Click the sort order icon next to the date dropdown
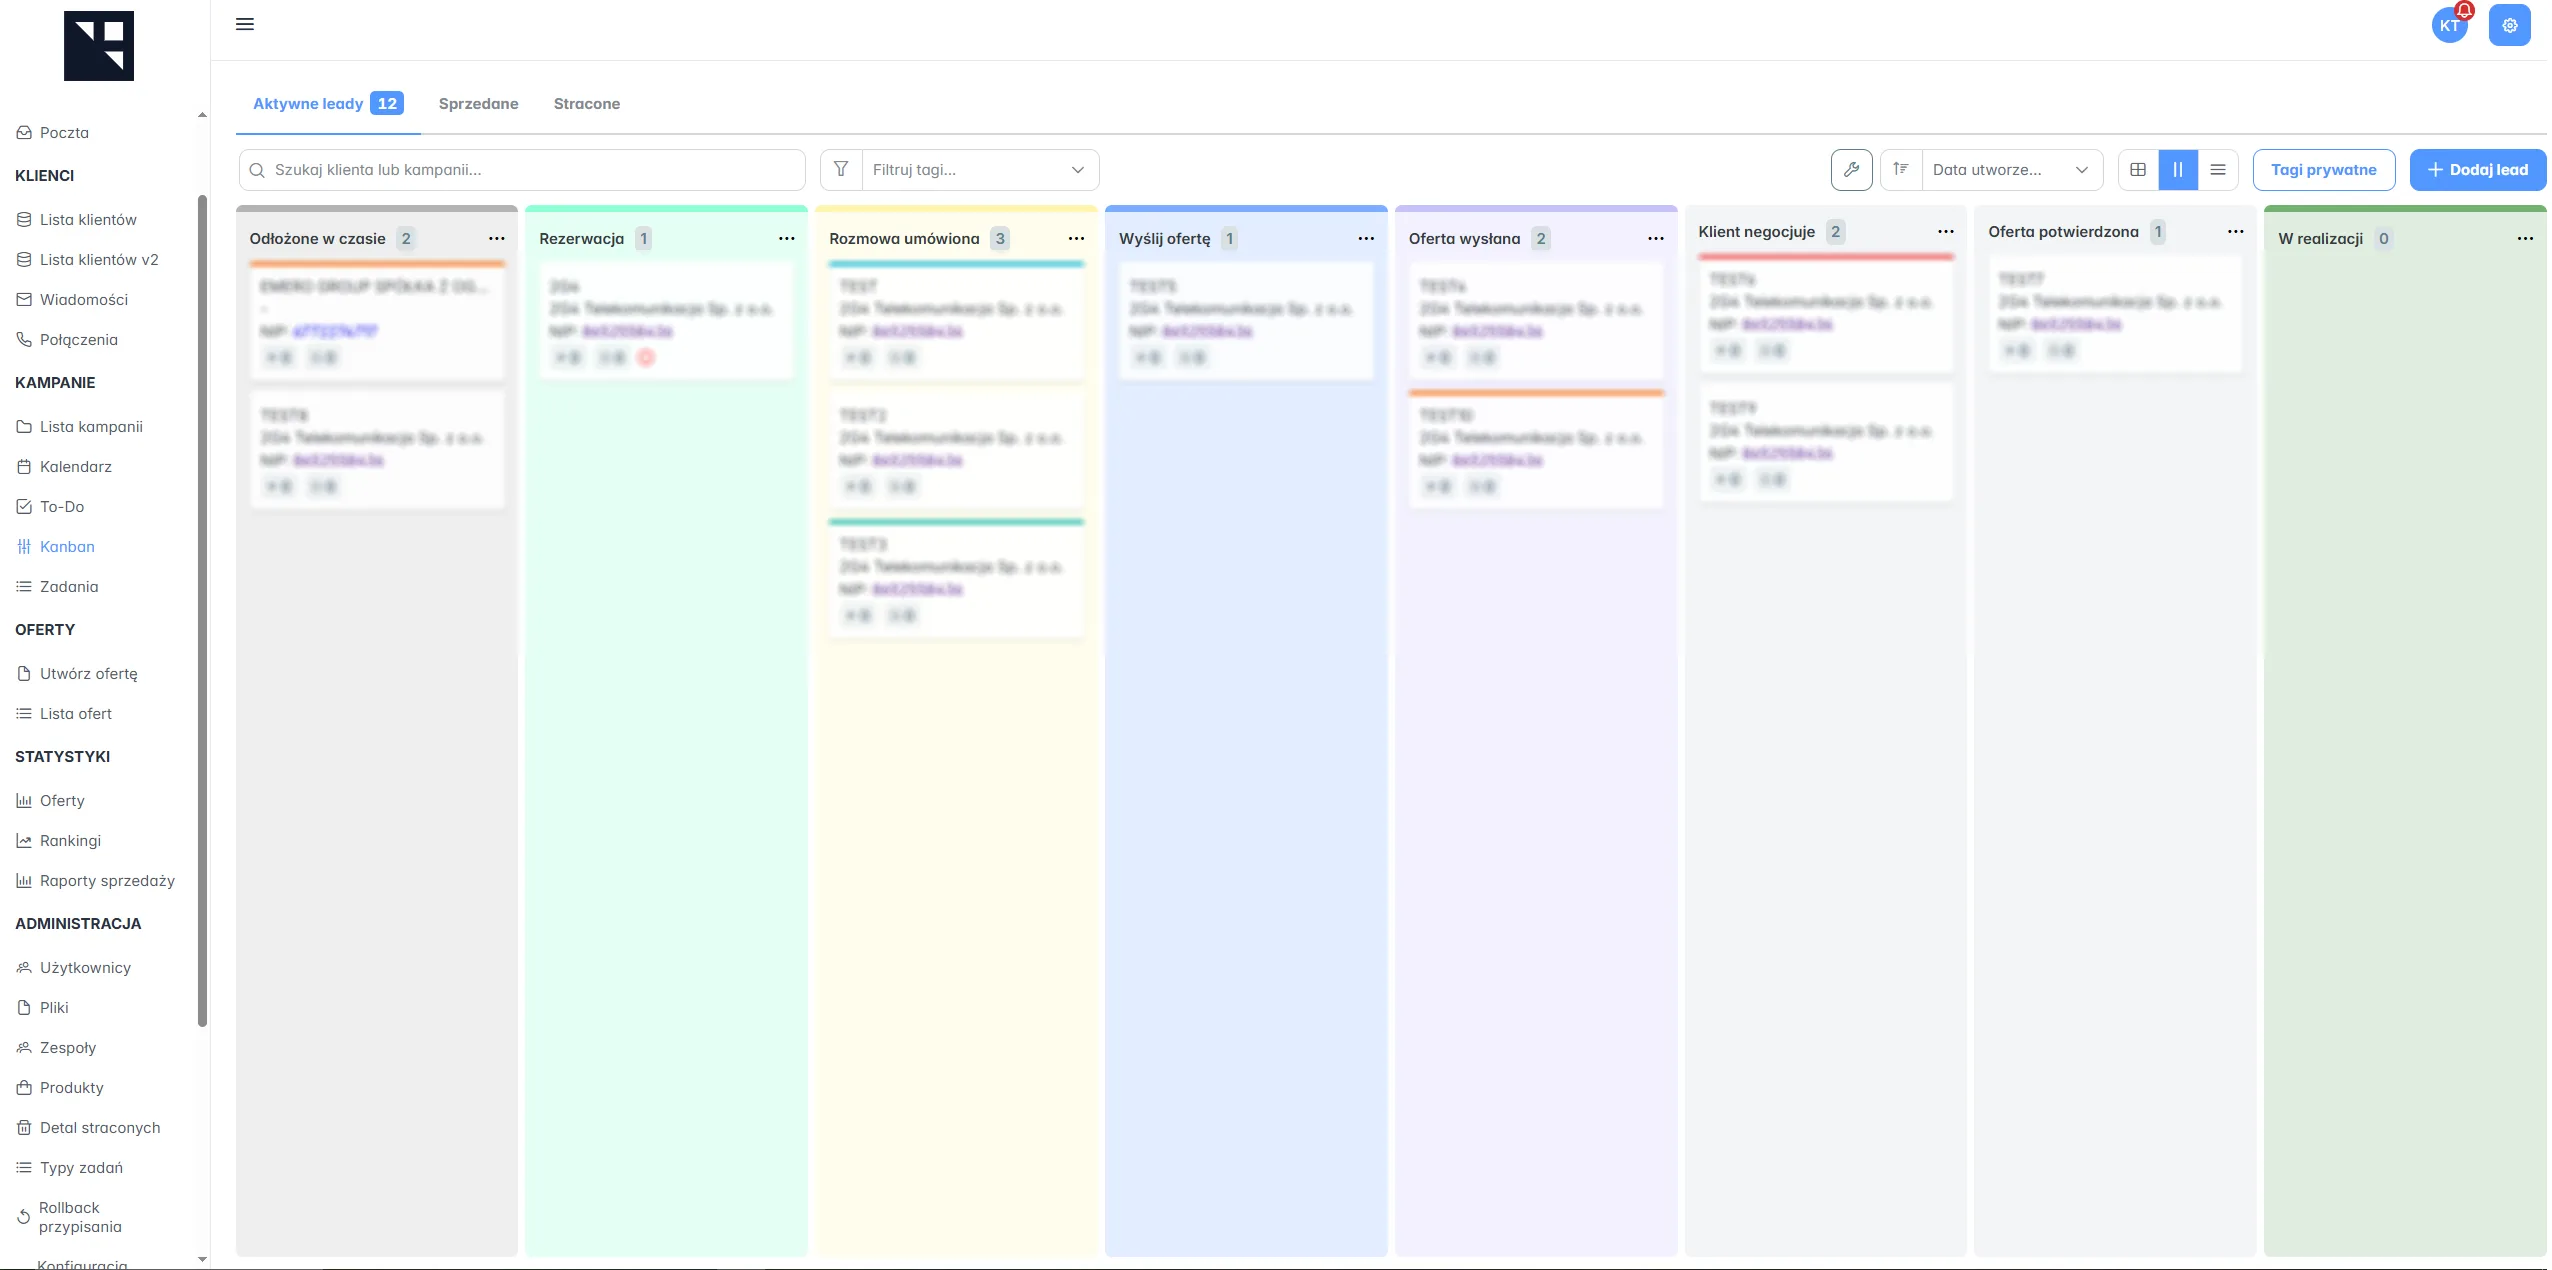The image size is (2552, 1270). click(1901, 169)
